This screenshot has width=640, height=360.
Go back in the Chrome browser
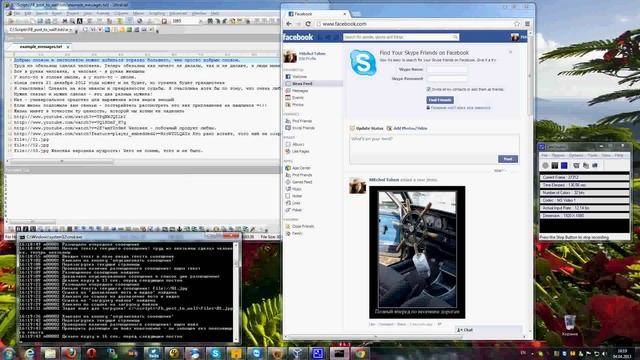(x=289, y=24)
